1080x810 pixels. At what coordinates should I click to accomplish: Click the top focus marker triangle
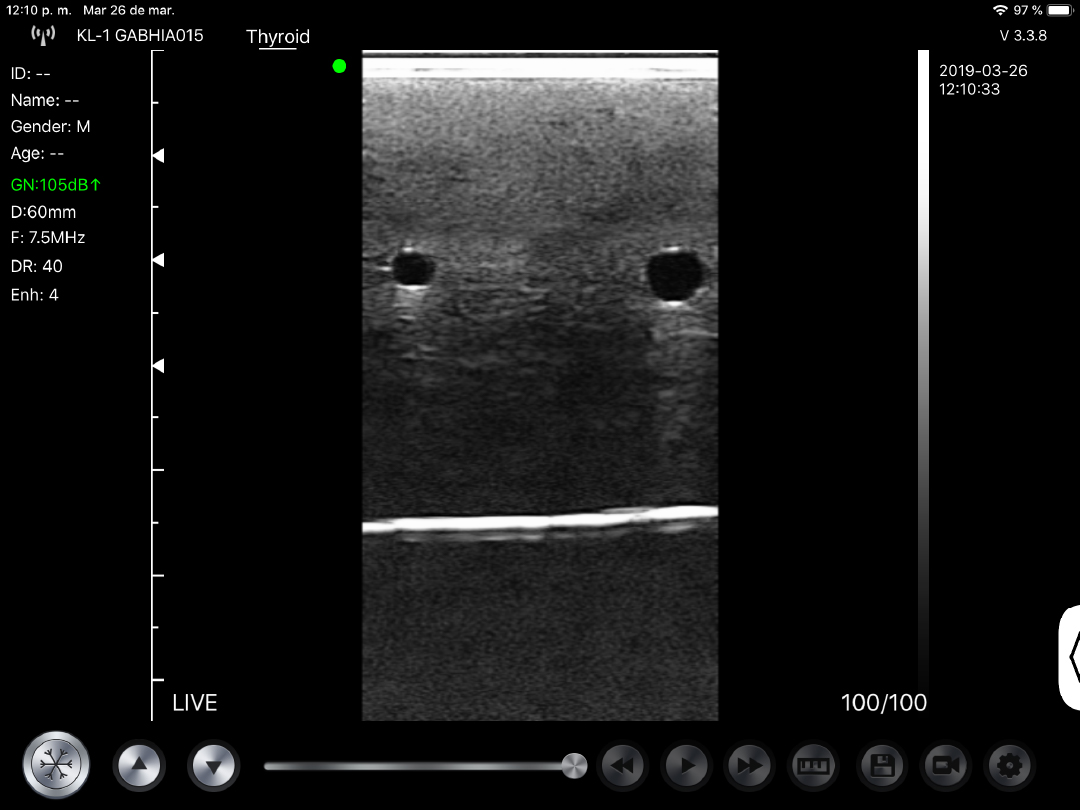pyautogui.click(x=158, y=155)
